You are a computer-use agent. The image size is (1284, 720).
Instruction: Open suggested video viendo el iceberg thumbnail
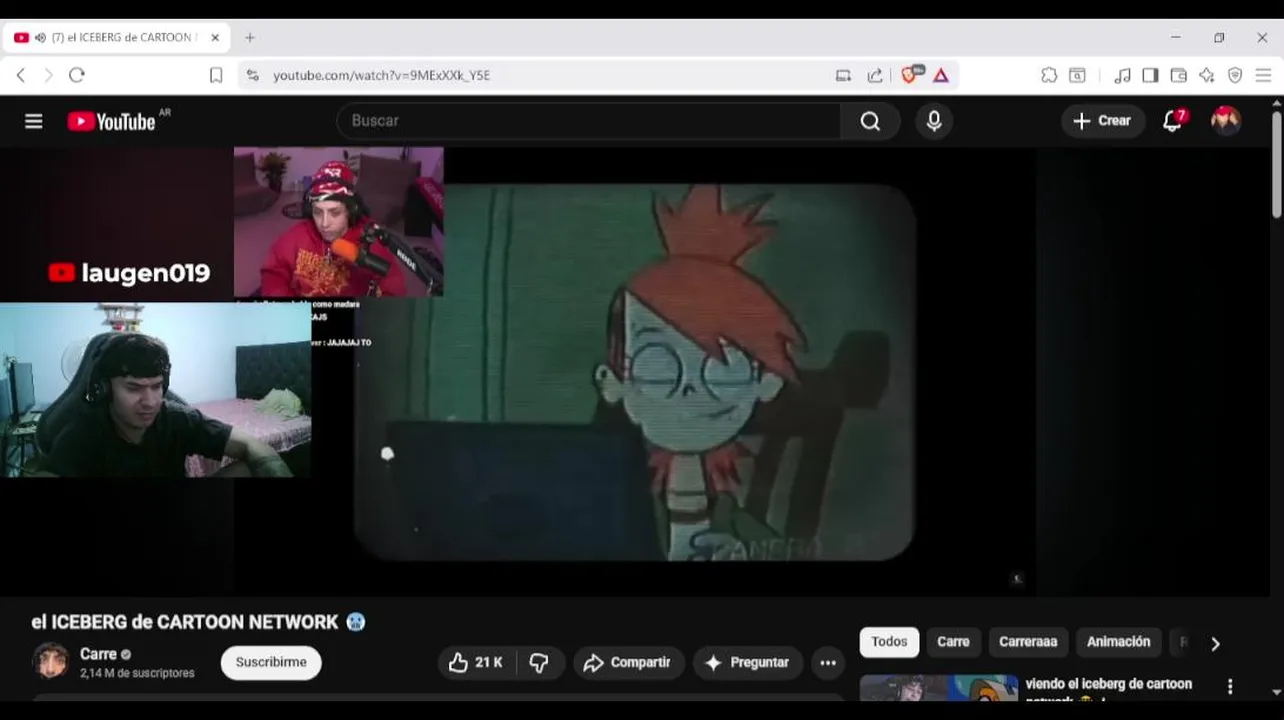point(939,688)
